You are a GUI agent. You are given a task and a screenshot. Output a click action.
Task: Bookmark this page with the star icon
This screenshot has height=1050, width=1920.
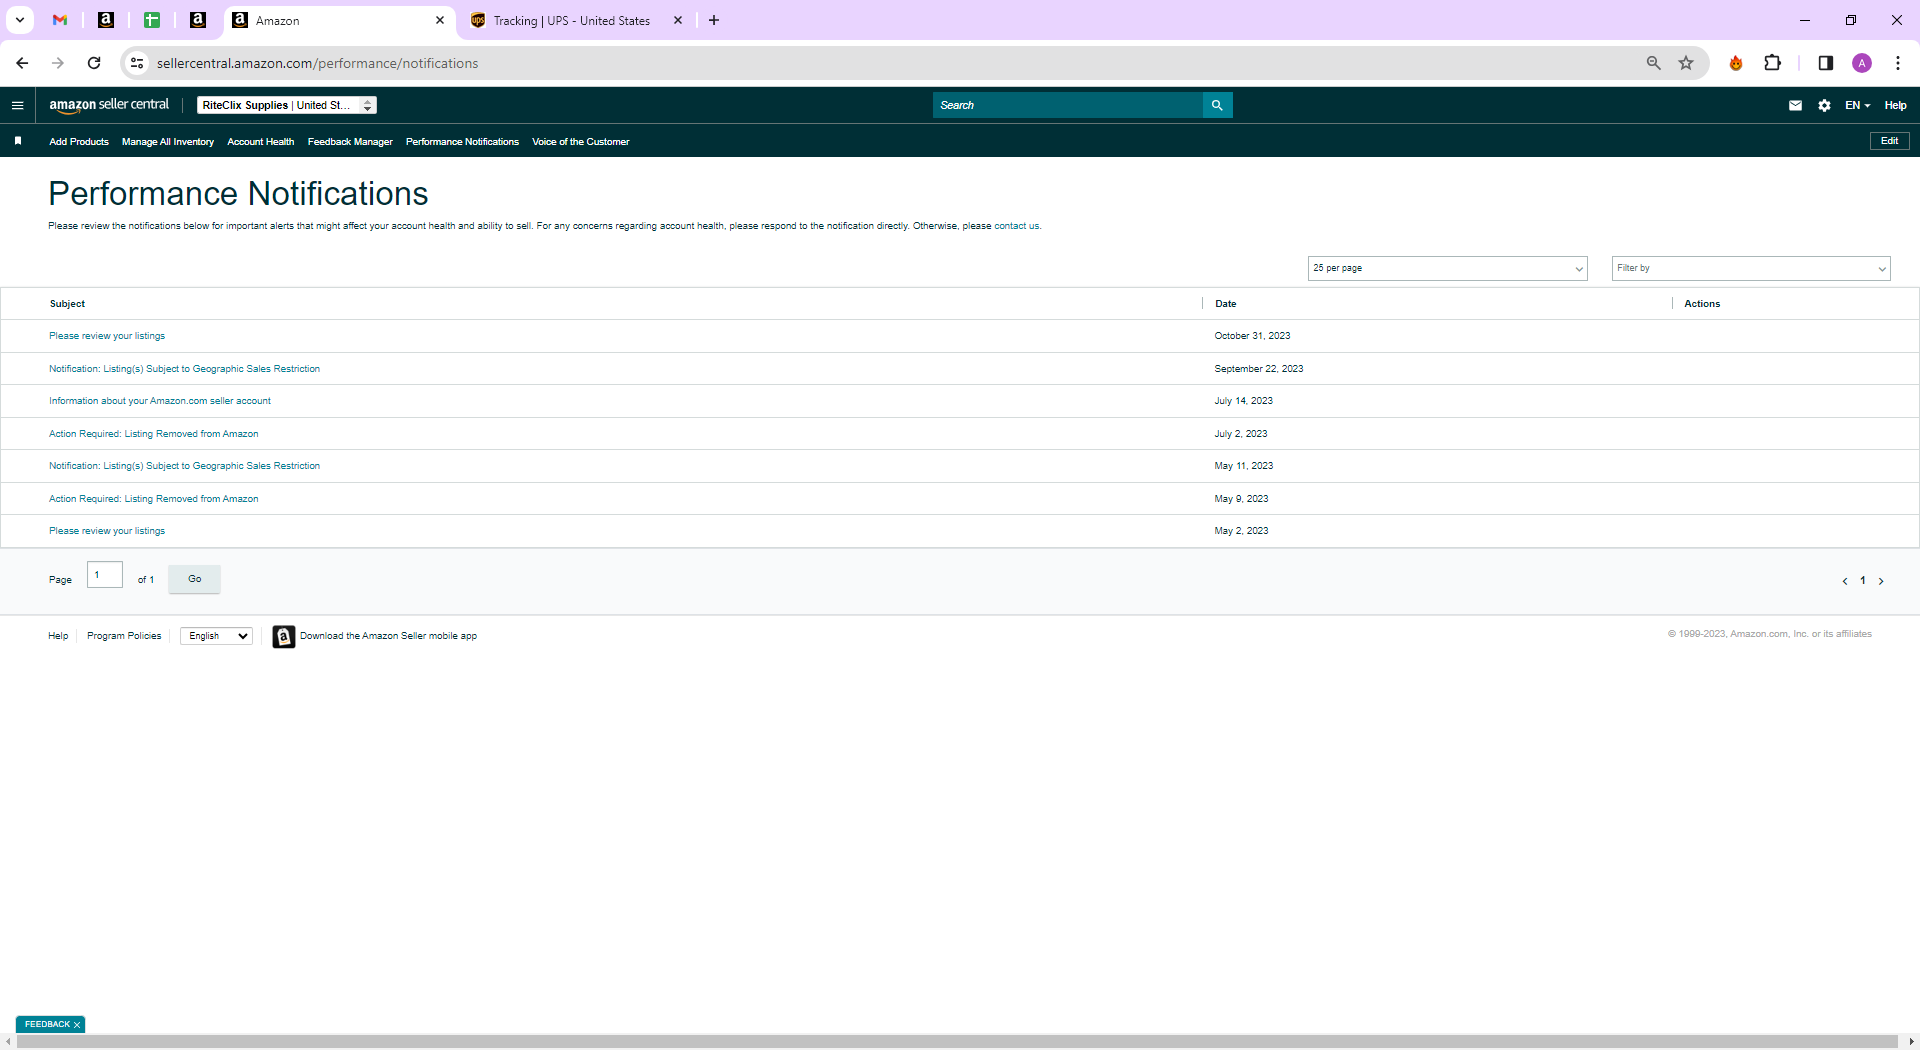1686,63
